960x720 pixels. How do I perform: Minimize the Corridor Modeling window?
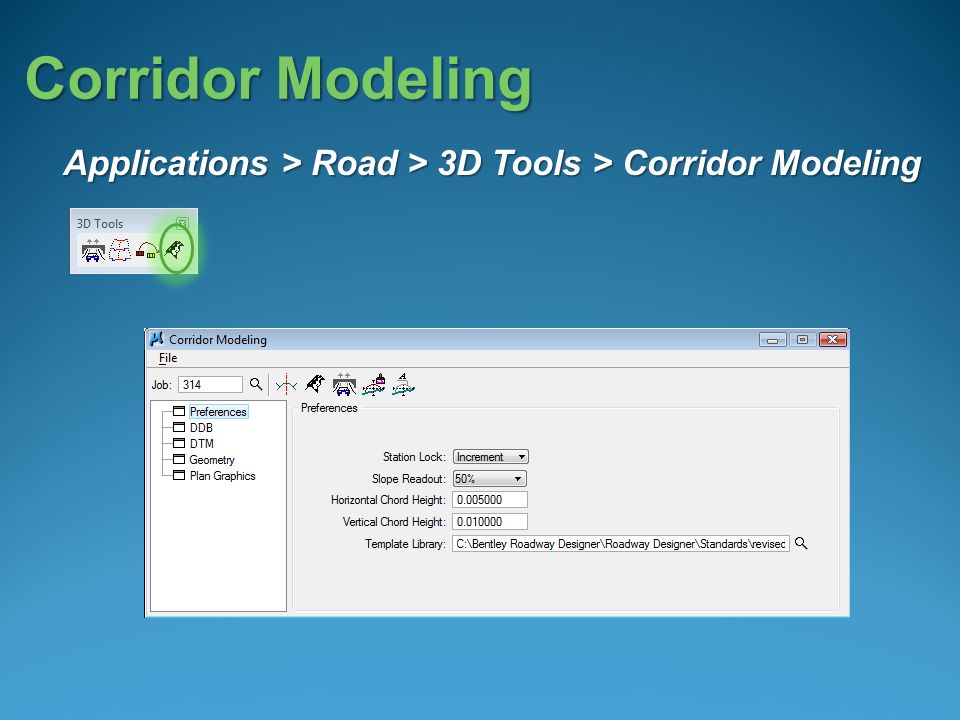[x=773, y=340]
